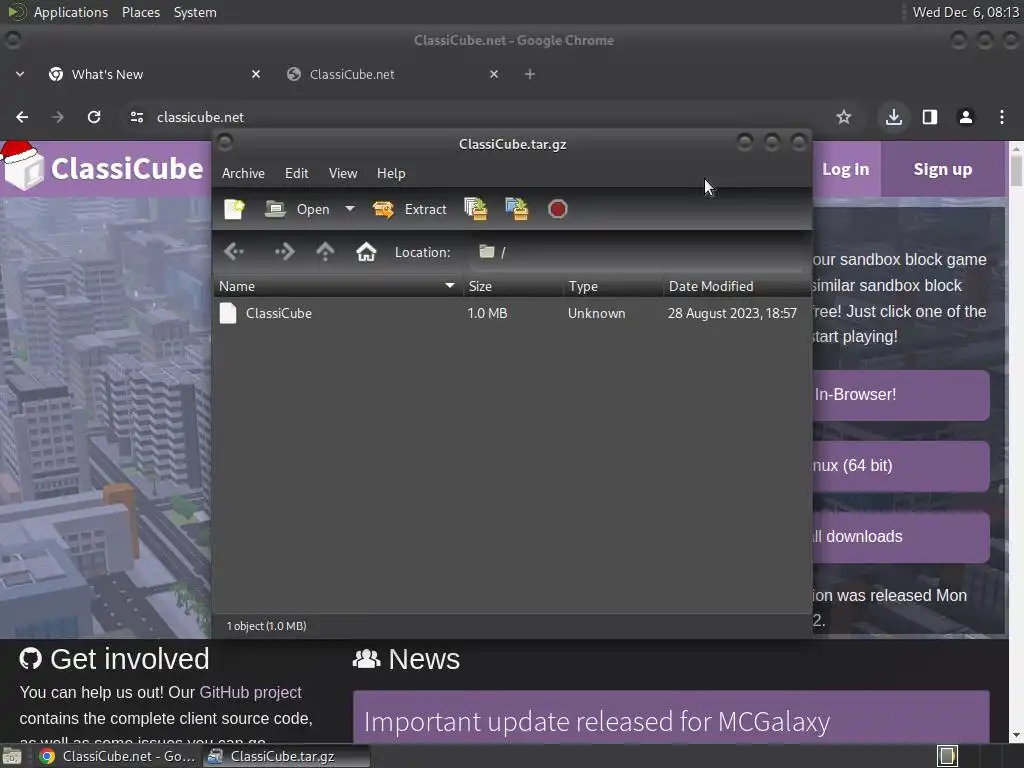Reload the classicube.net page
1024x768 pixels.
click(94, 117)
